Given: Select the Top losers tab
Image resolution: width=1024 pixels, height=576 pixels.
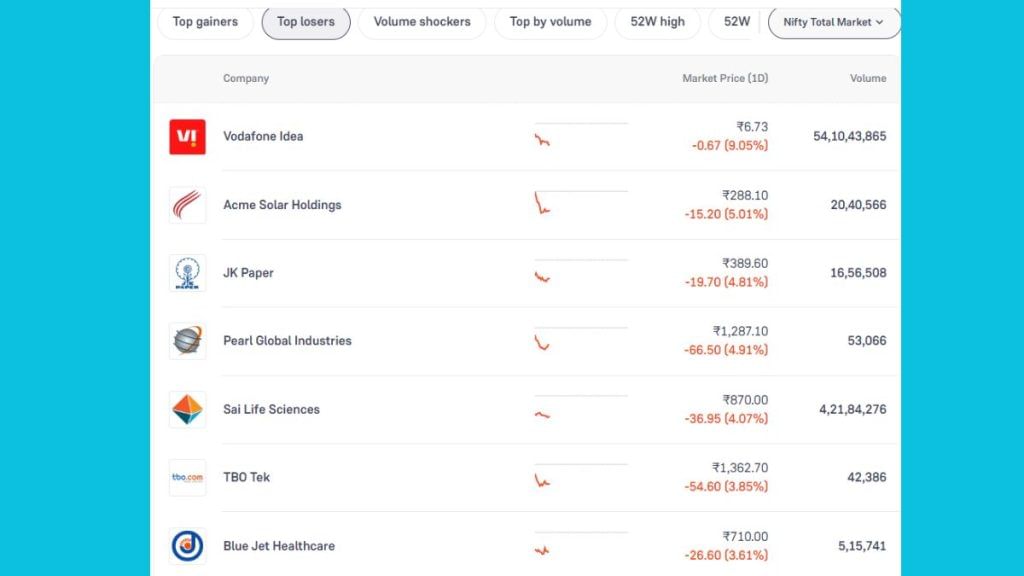Looking at the screenshot, I should click(x=306, y=22).
